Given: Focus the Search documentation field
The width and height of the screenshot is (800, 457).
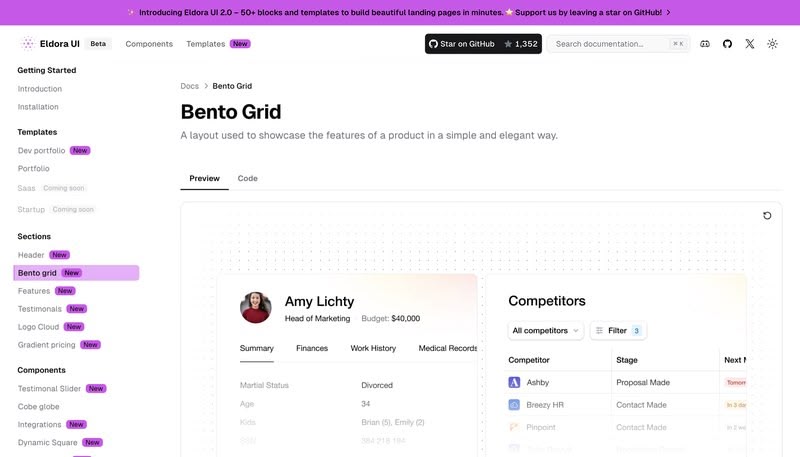Looking at the screenshot, I should pos(618,44).
